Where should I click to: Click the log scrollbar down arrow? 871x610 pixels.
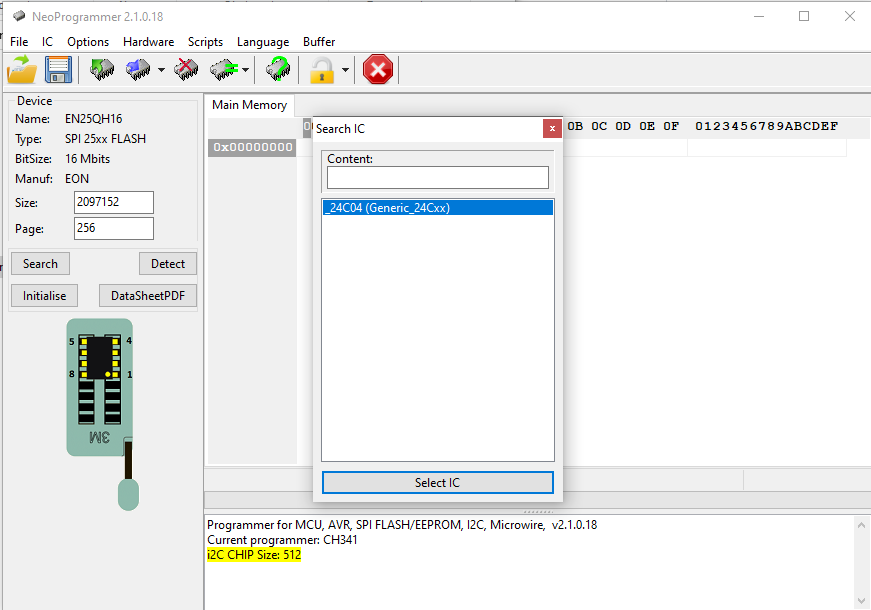click(x=861, y=601)
